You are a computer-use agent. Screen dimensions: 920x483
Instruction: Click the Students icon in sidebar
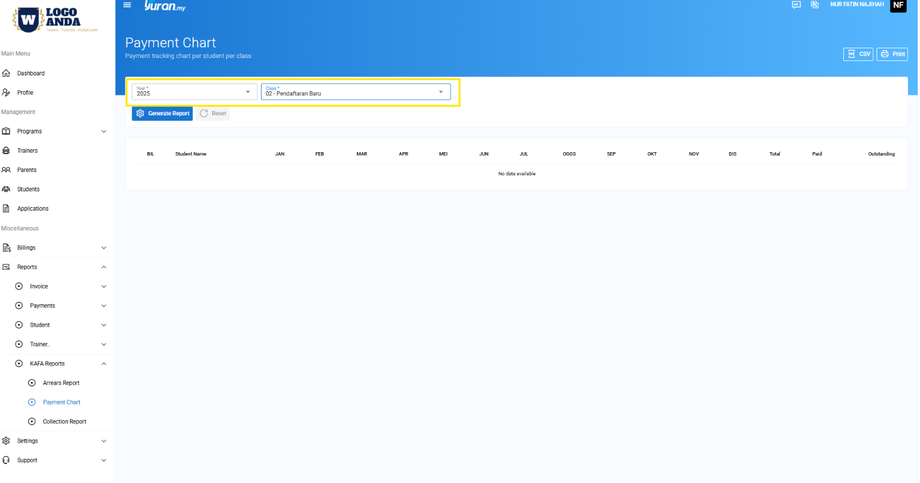[x=6, y=190]
